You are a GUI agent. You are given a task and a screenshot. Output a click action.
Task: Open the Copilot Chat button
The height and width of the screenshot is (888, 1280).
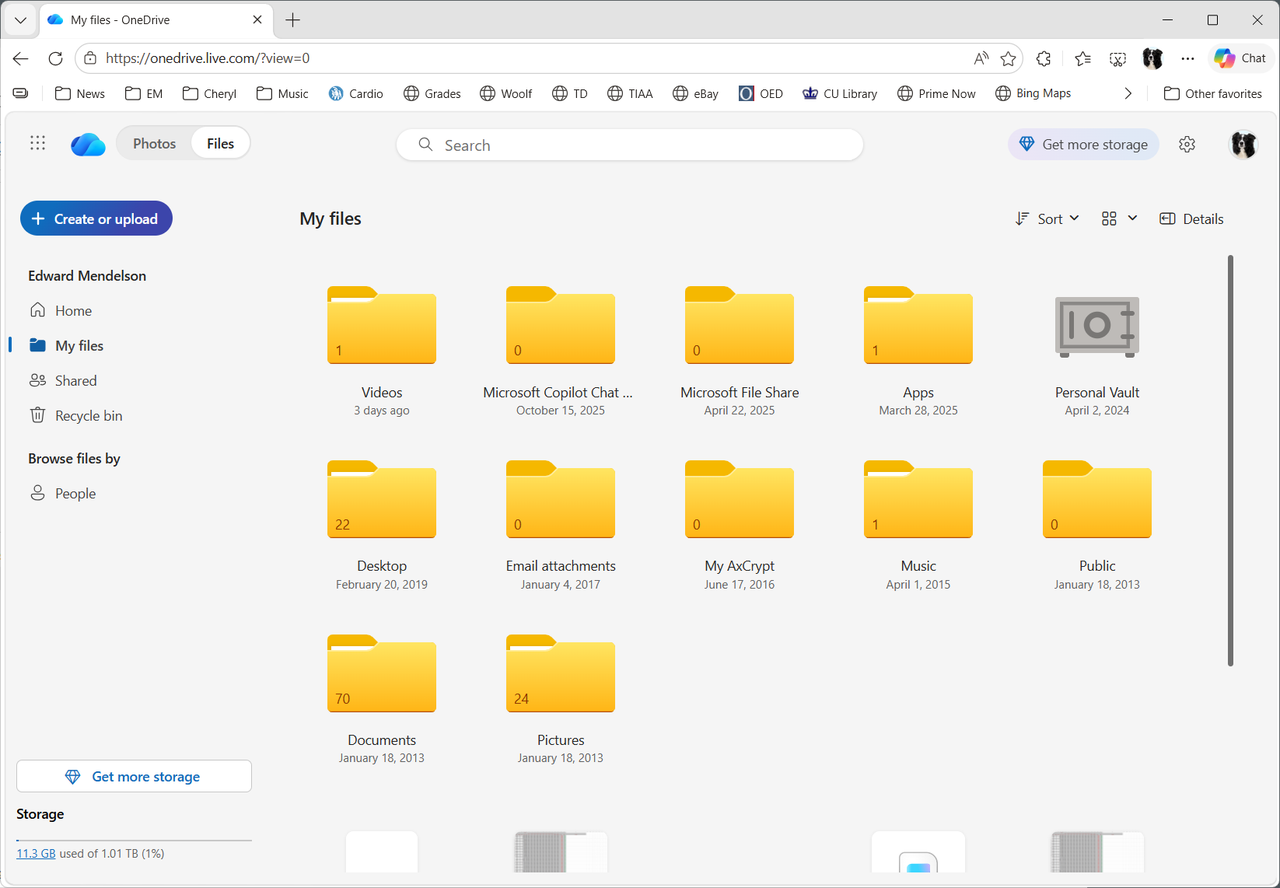[x=1240, y=58]
